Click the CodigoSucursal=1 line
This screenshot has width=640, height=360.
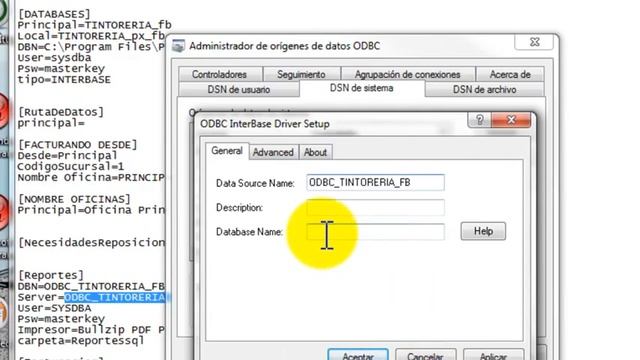tap(71, 167)
